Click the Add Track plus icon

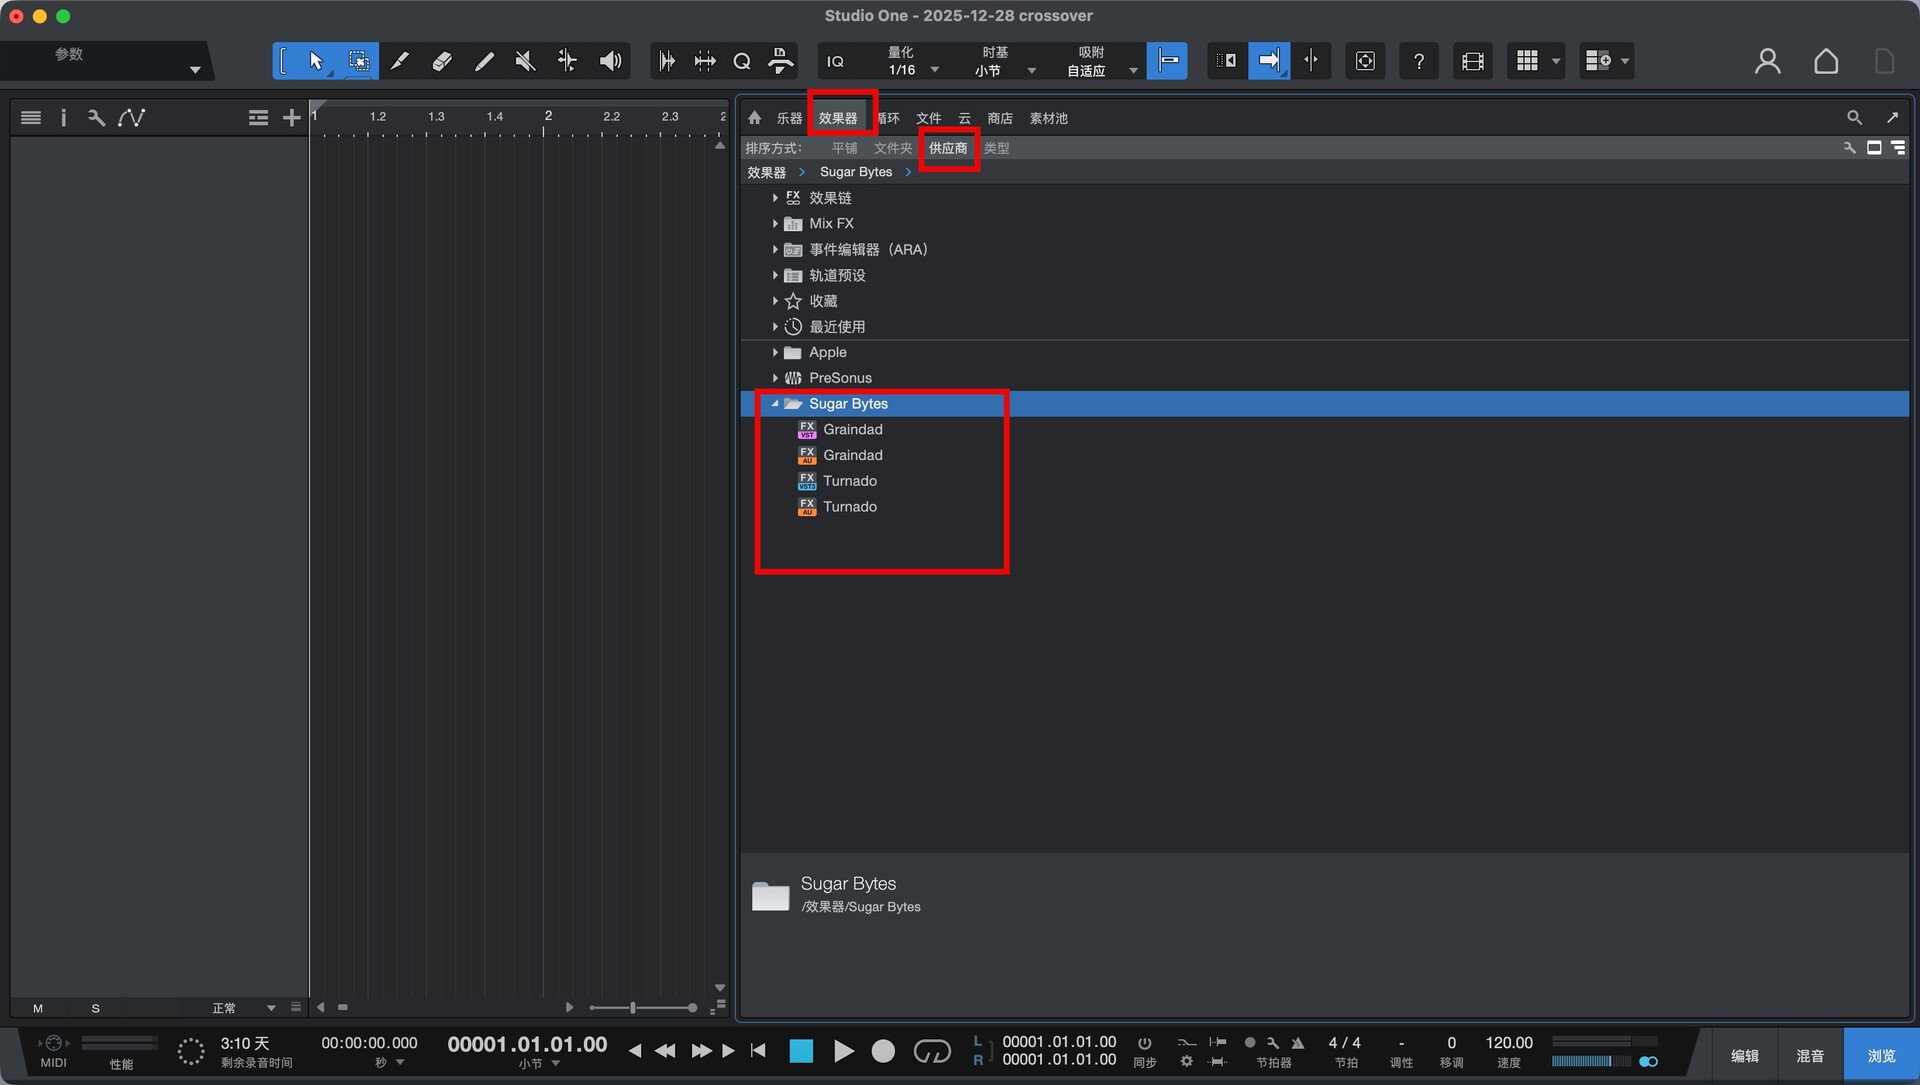(291, 118)
